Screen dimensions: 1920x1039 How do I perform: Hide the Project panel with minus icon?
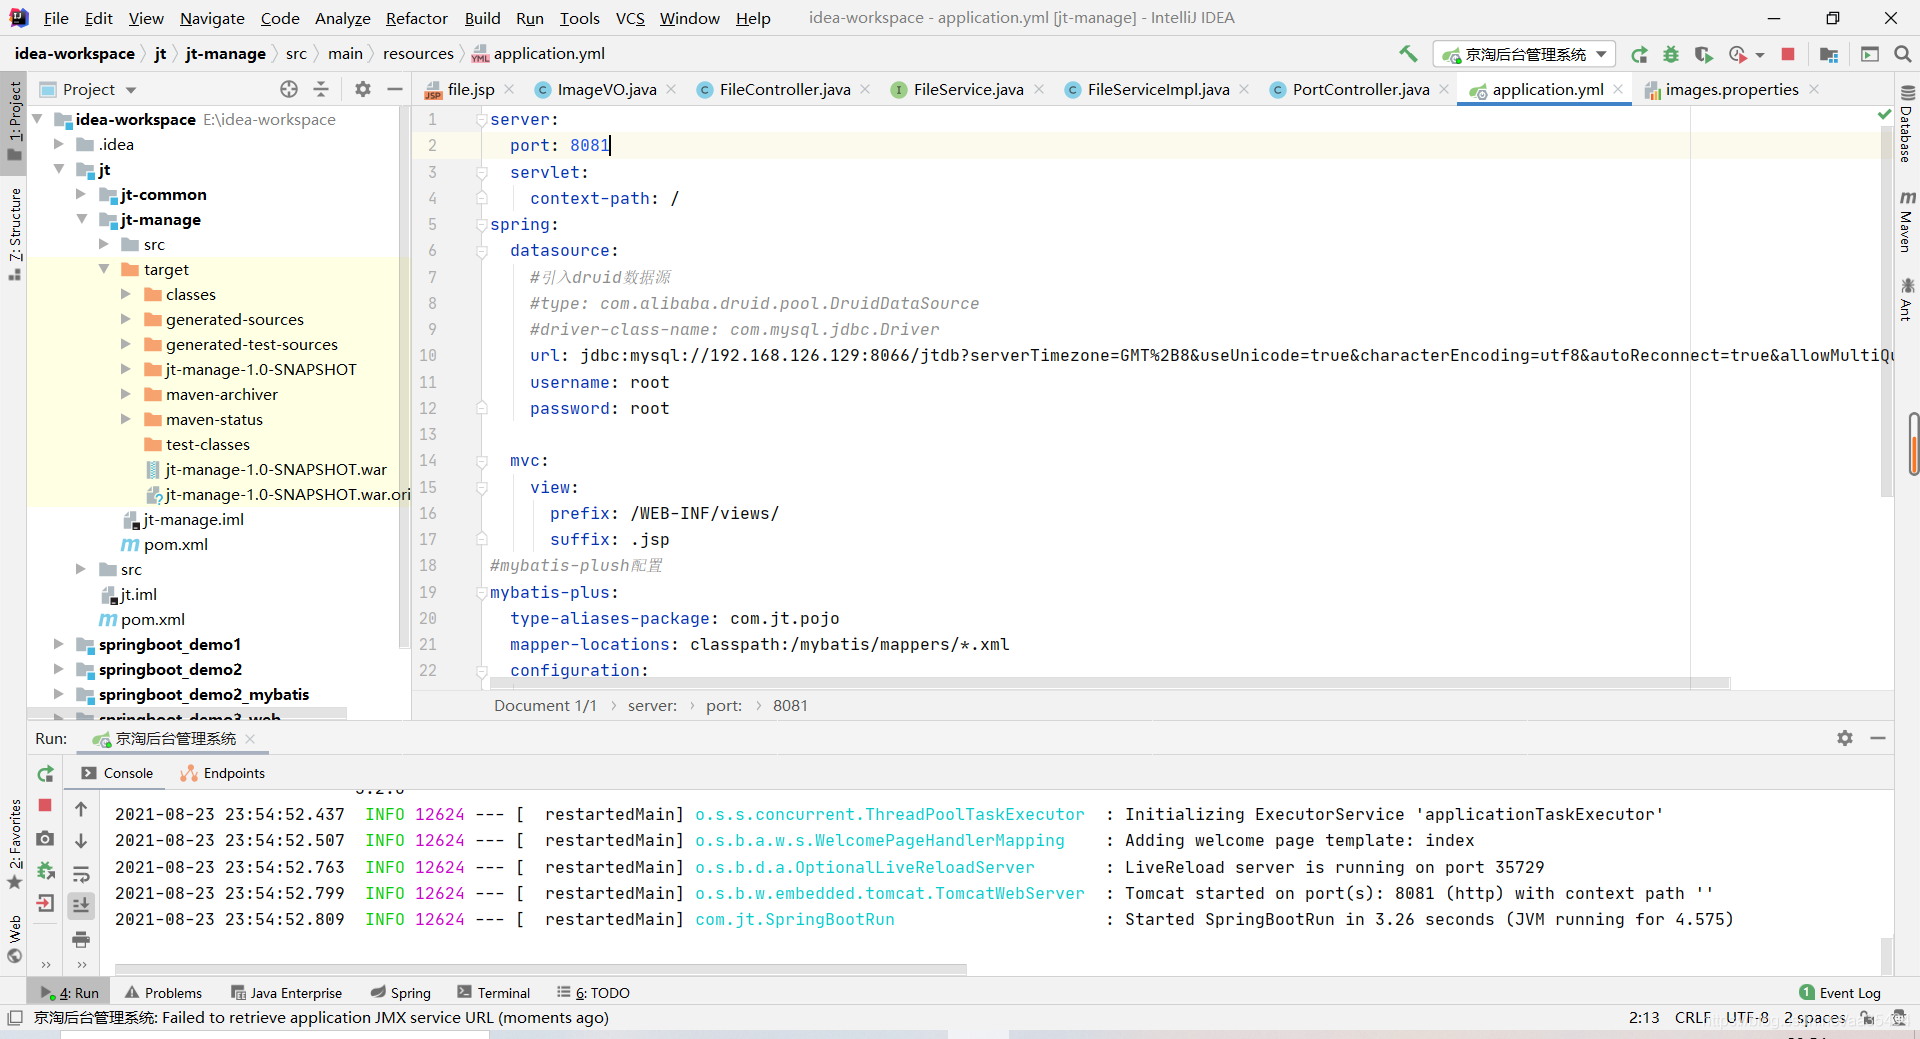point(395,89)
